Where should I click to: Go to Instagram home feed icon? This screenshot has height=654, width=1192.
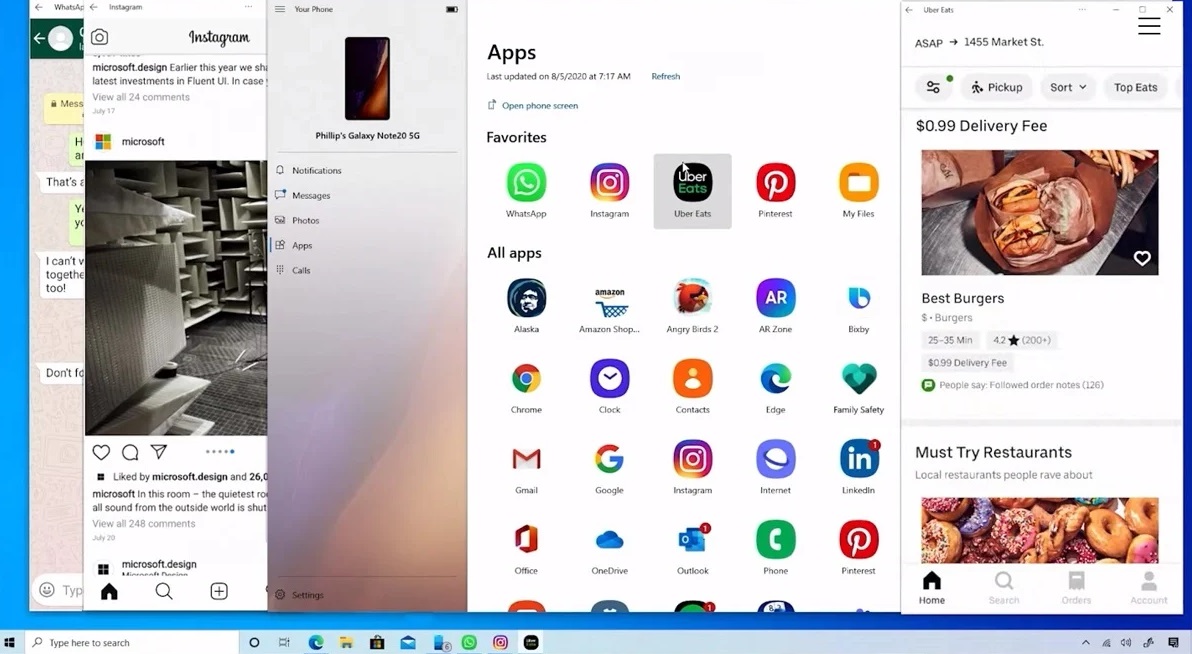[x=109, y=591]
